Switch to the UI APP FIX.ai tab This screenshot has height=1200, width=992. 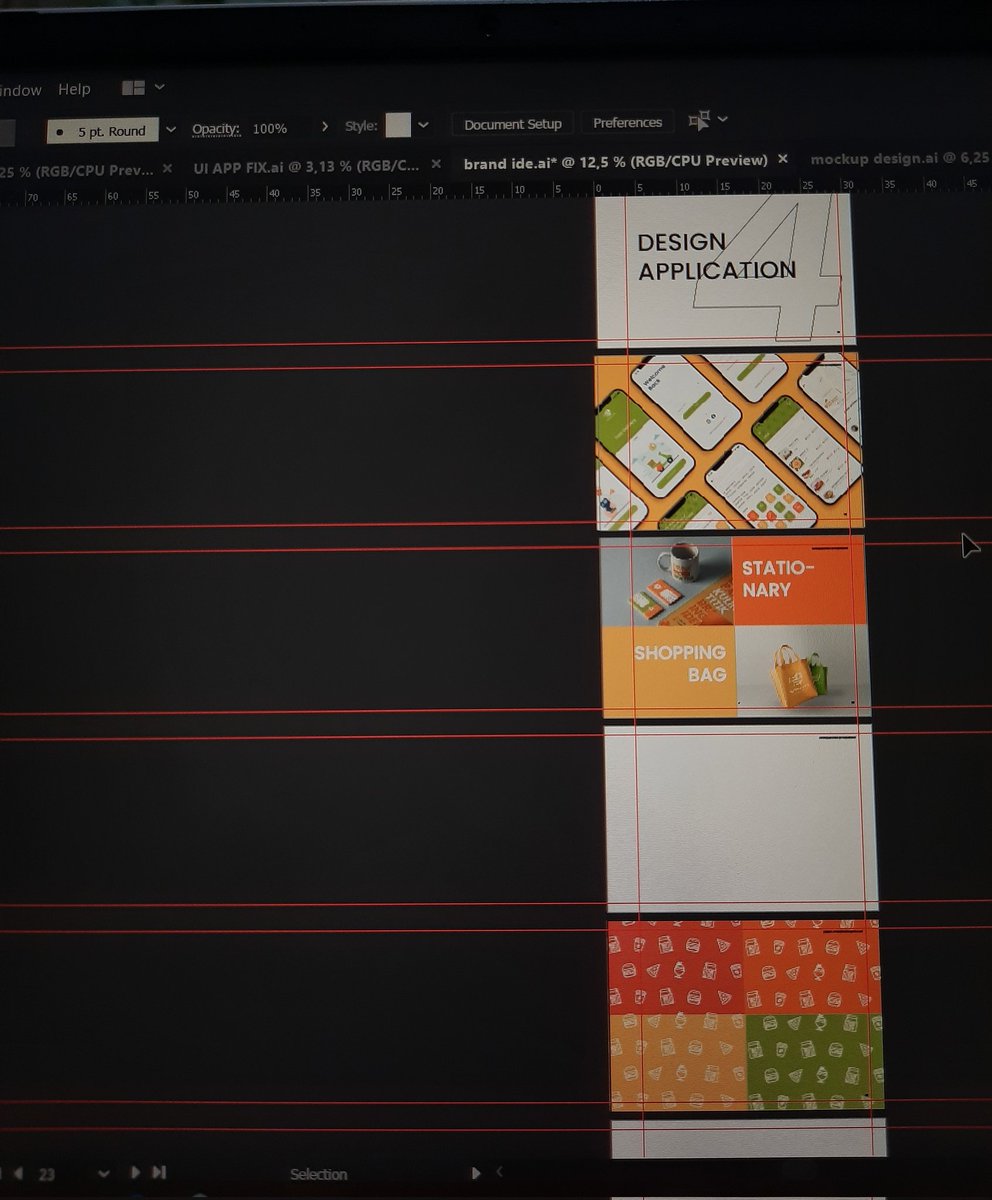click(306, 166)
